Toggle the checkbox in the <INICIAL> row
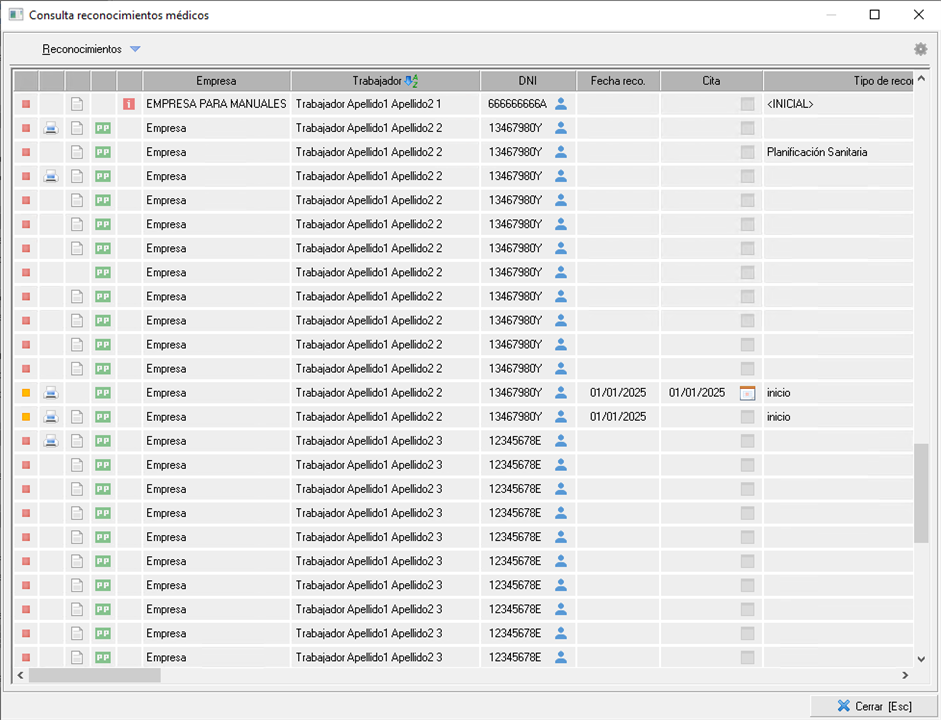The width and height of the screenshot is (941, 720). (747, 104)
